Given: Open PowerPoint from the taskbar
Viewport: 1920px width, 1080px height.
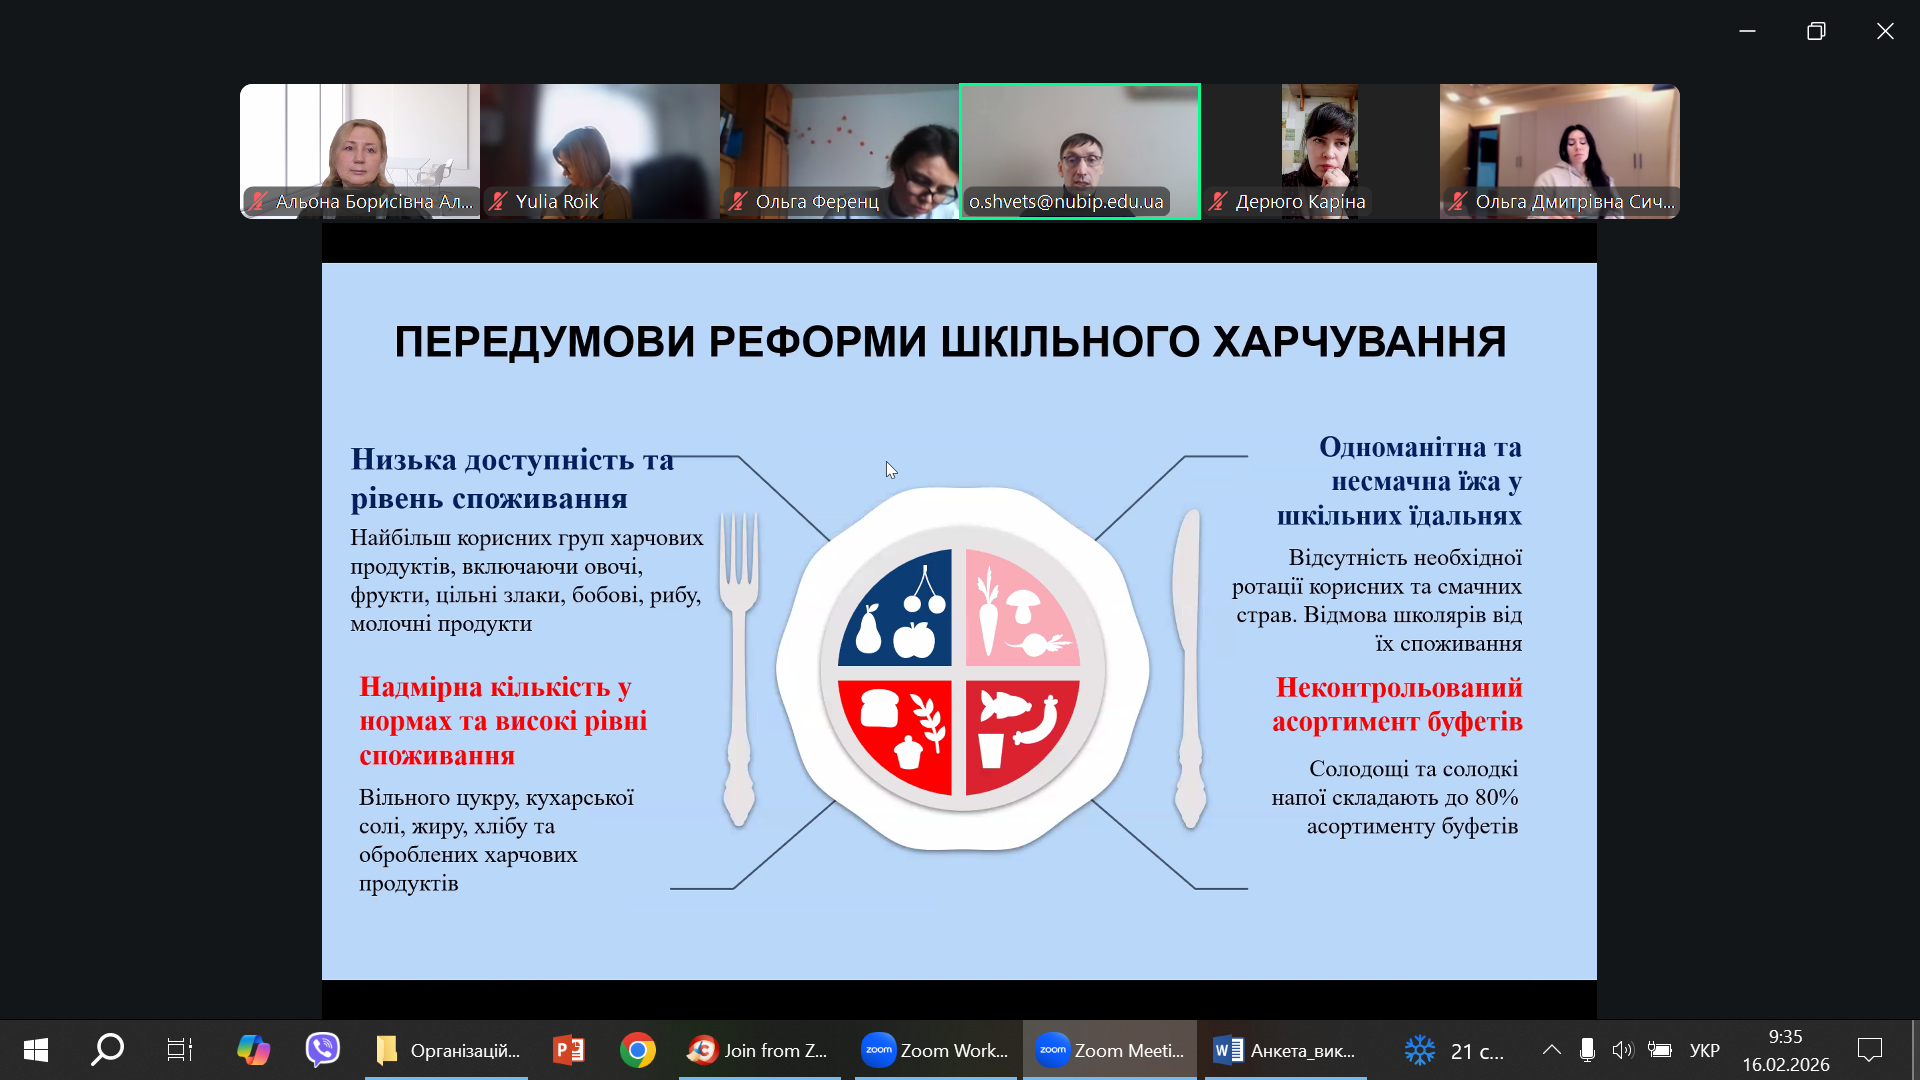Looking at the screenshot, I should click(x=569, y=1050).
